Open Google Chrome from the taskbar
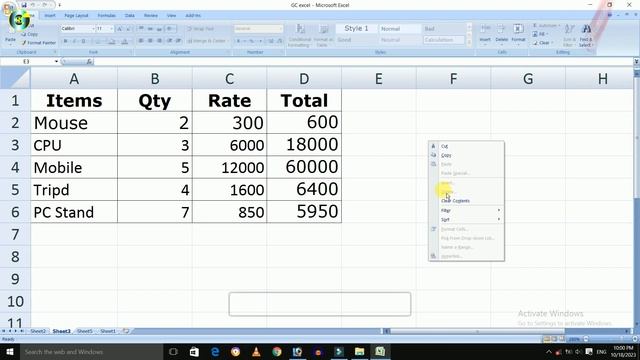The image size is (640, 360). (277, 351)
